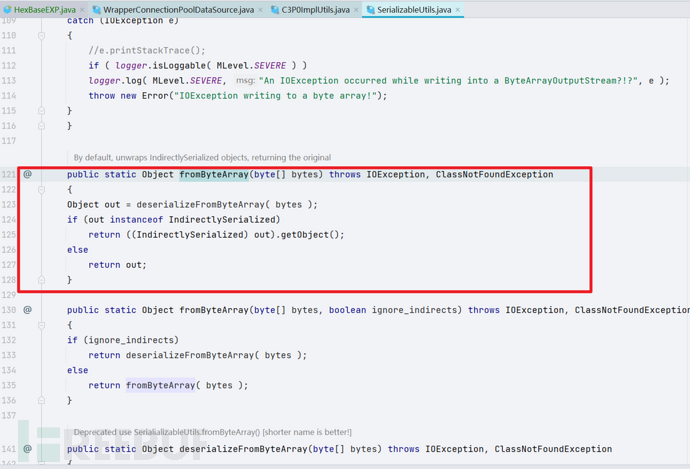Viewport: 690px width, 469px height.
Task: Fold the method body at line 131
Action: 41,325
